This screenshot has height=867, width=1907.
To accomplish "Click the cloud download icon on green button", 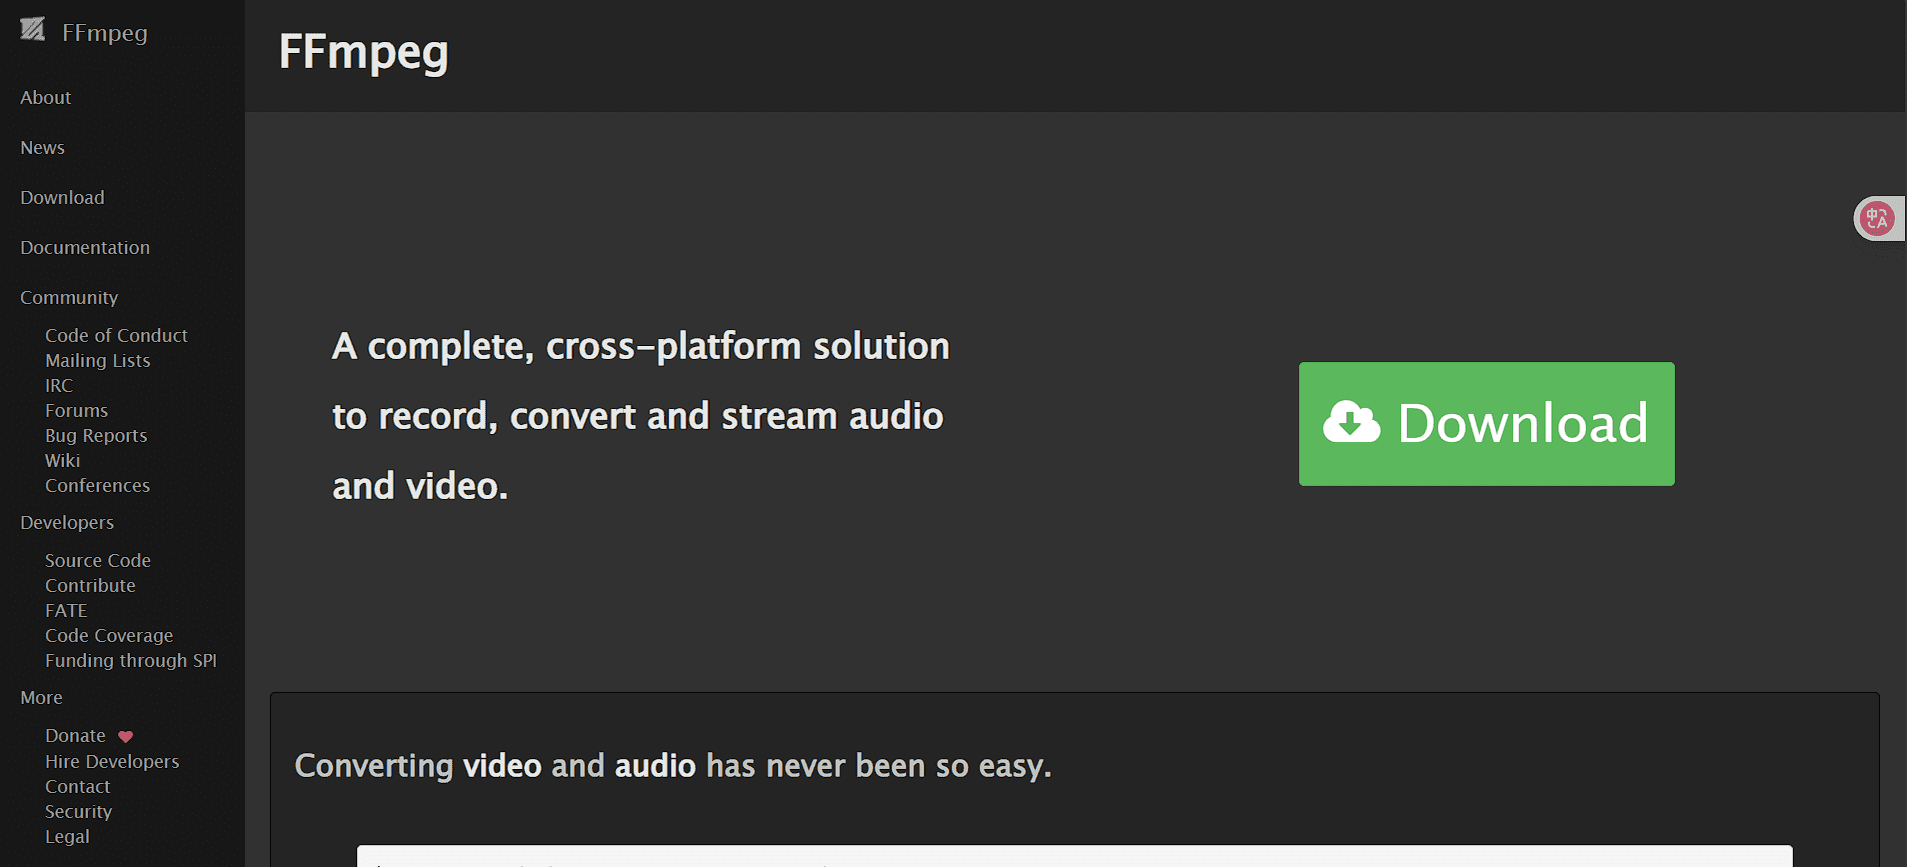I will (x=1351, y=422).
